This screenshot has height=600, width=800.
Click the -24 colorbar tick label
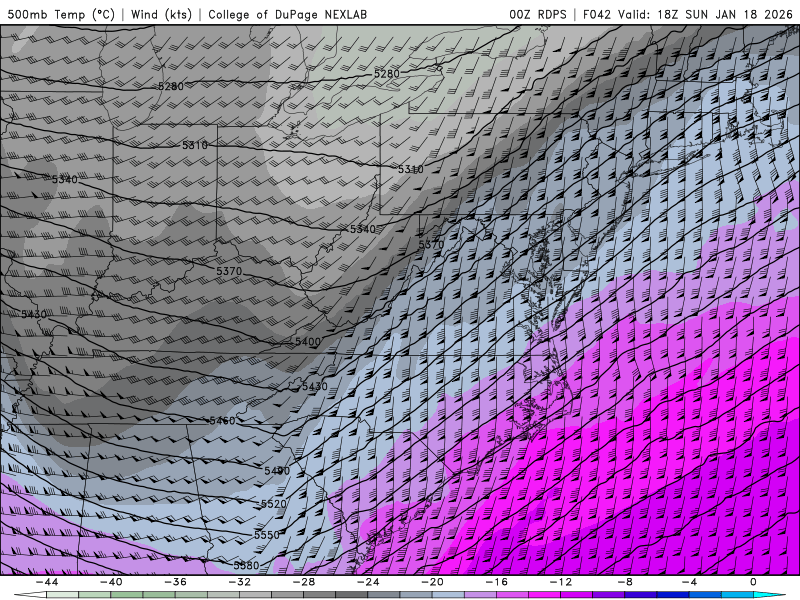coord(368,582)
